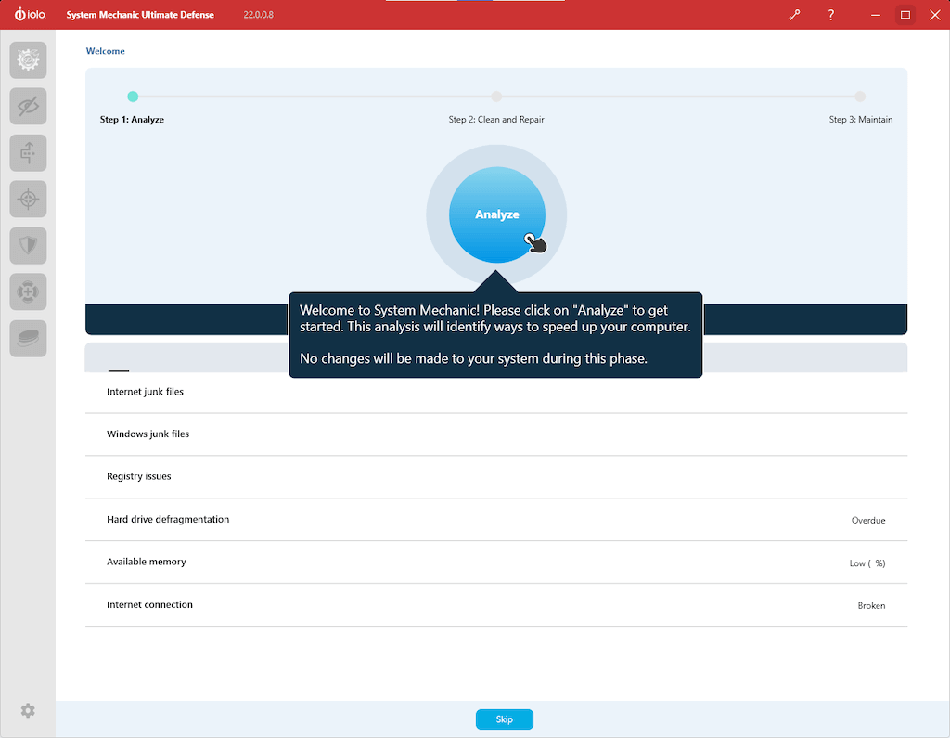Open the disk eraser icon in sidebar
The width and height of the screenshot is (950, 738).
tap(28, 338)
